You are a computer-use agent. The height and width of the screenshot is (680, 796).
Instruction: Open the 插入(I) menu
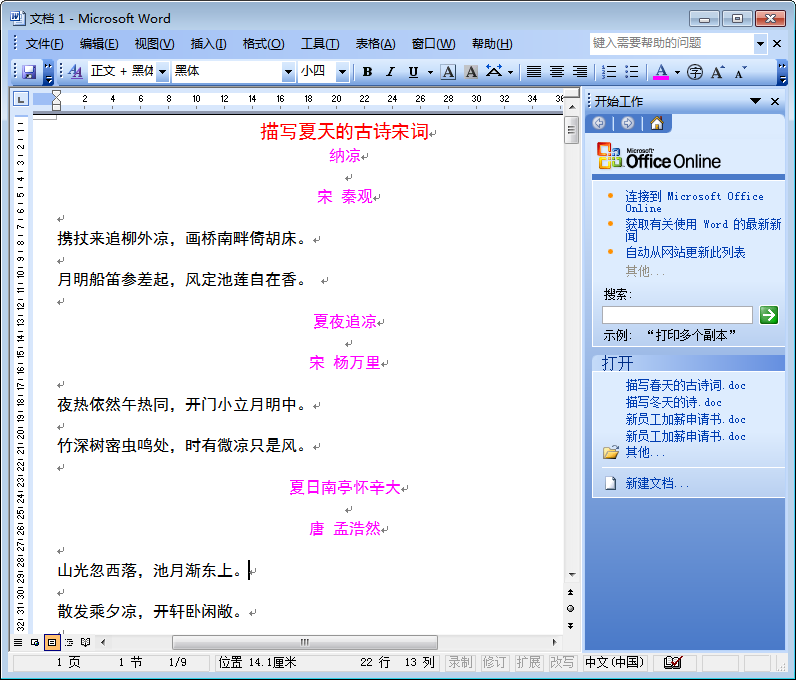208,44
